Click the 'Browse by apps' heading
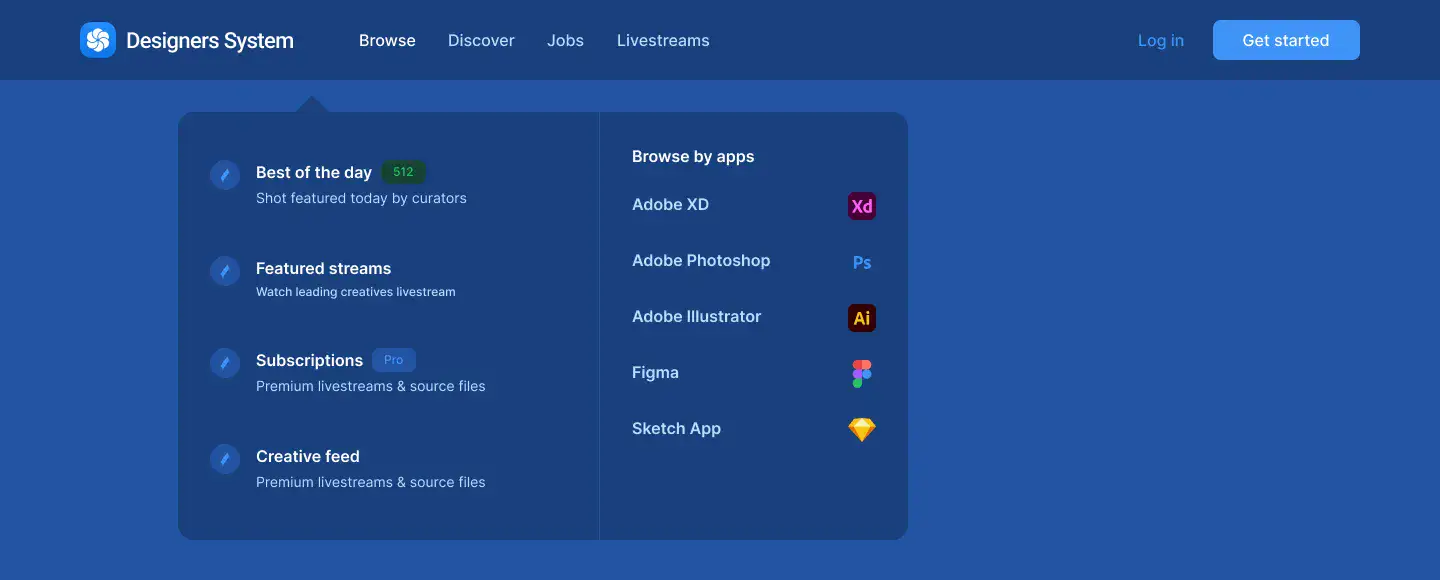Screen dimensions: 1440x580 (x=693, y=156)
